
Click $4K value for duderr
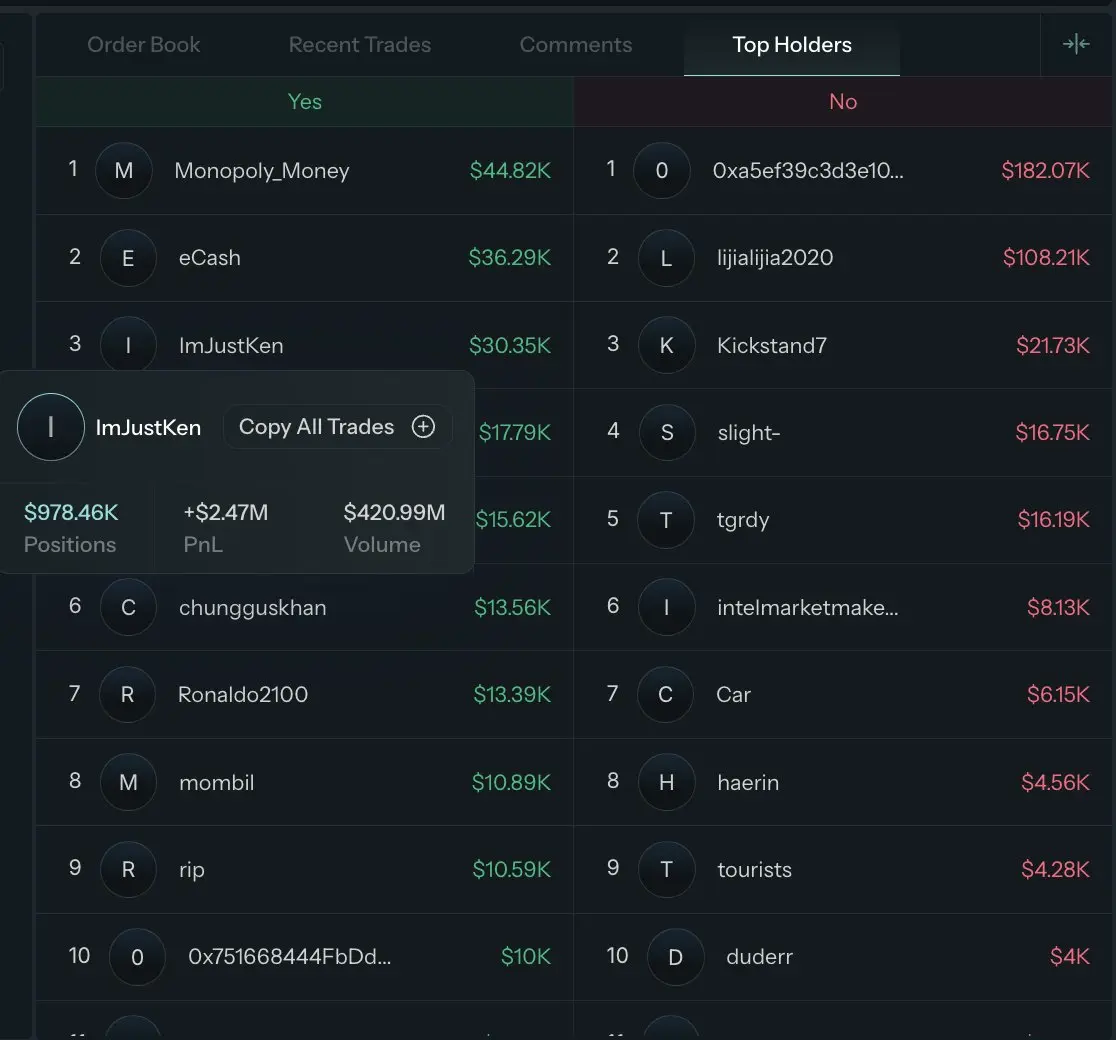coord(1070,956)
